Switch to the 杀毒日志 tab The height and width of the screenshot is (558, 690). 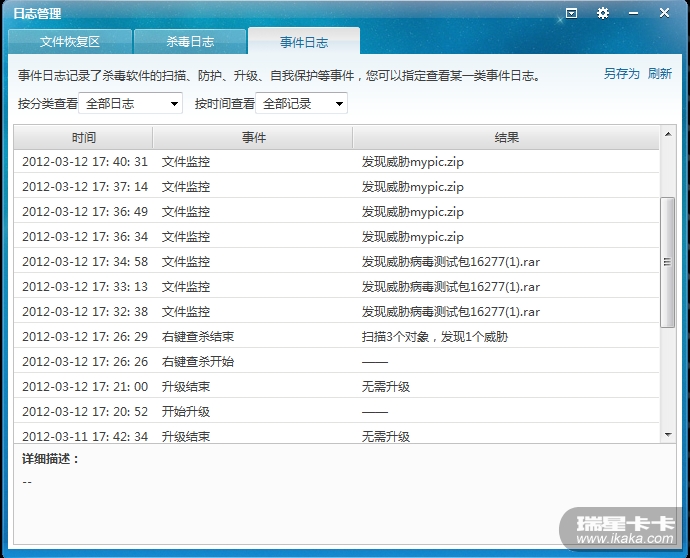pyautogui.click(x=190, y=42)
